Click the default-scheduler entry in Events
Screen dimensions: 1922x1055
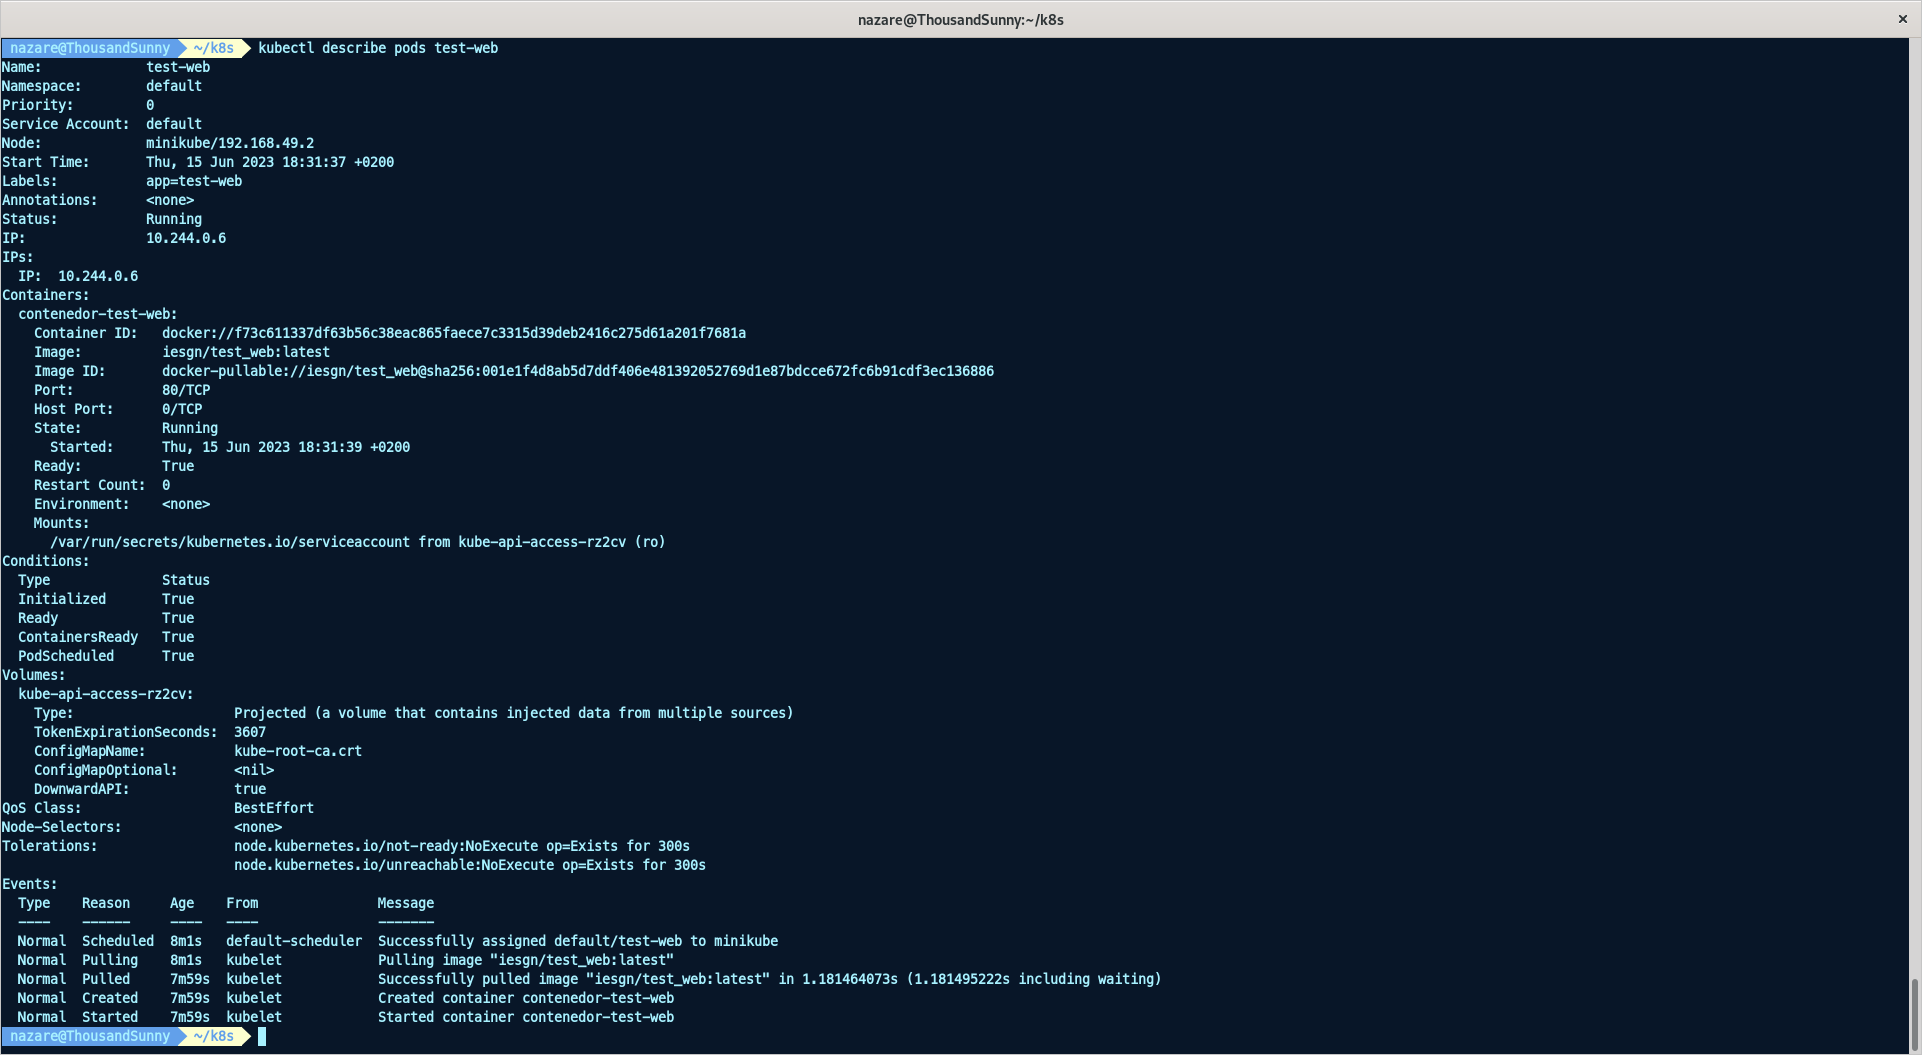[x=293, y=941]
